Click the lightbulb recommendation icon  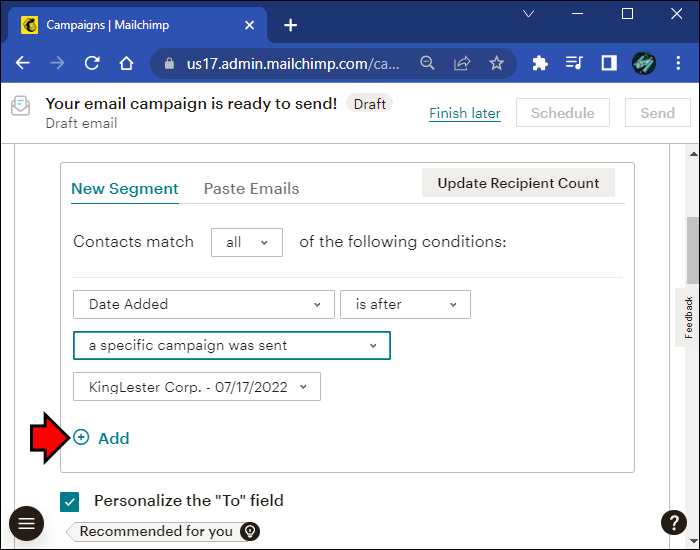(x=250, y=531)
